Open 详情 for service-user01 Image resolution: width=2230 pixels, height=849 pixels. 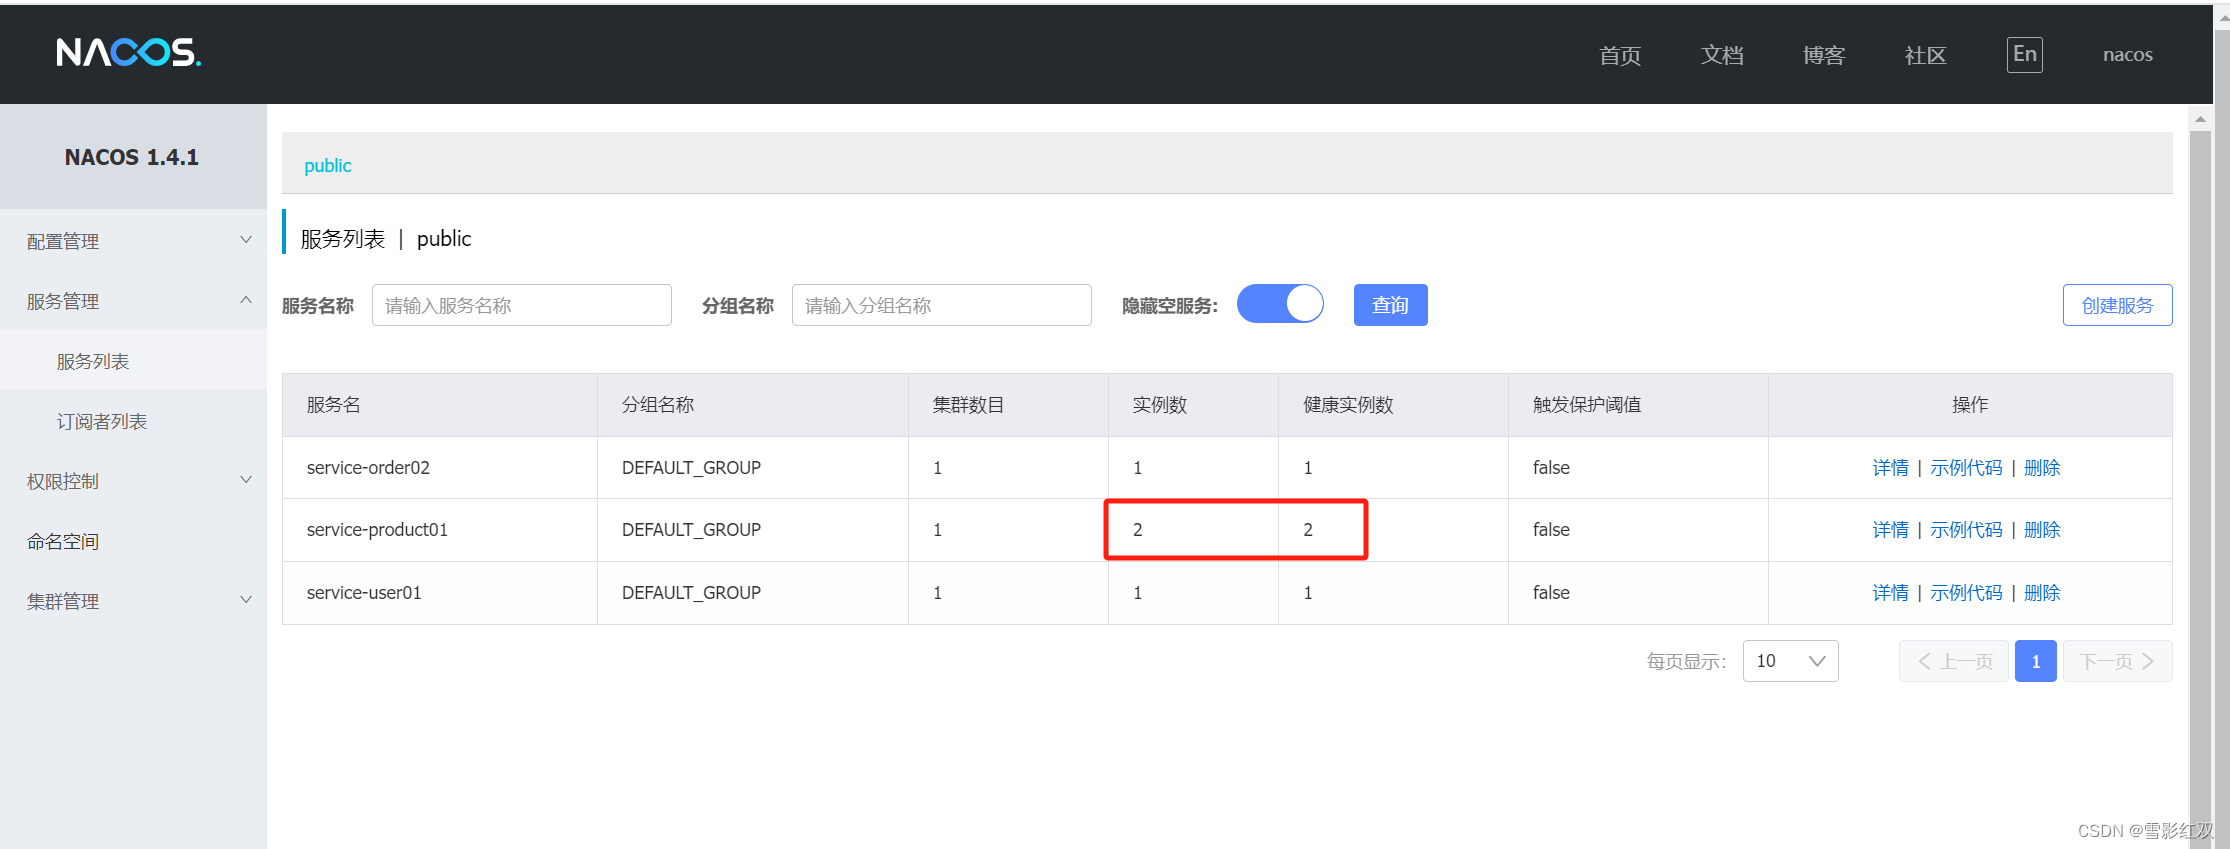[x=1890, y=592]
